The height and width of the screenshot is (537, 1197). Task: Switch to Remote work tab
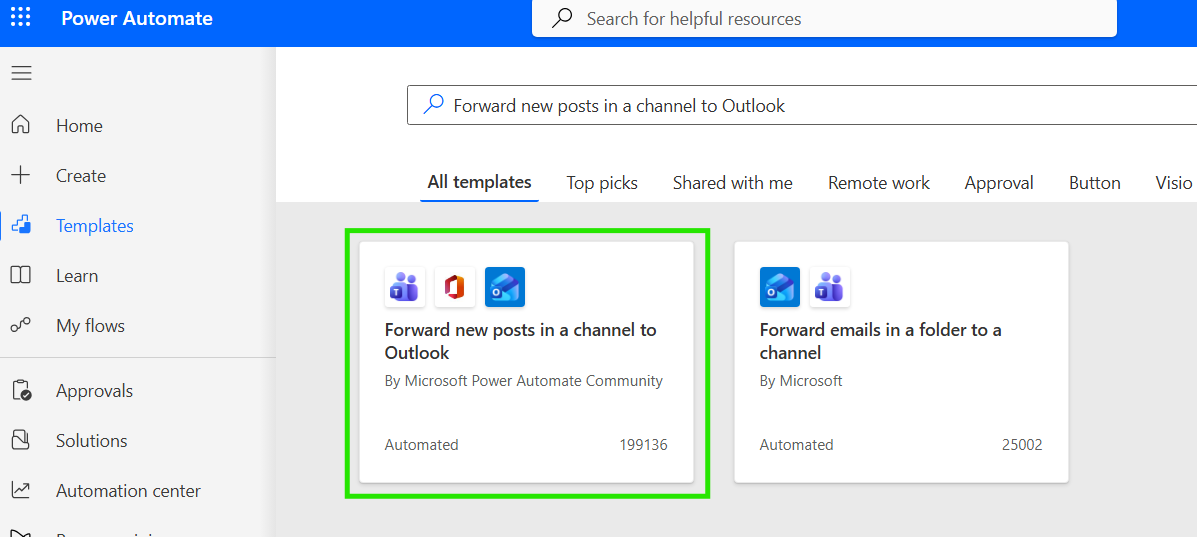(879, 183)
